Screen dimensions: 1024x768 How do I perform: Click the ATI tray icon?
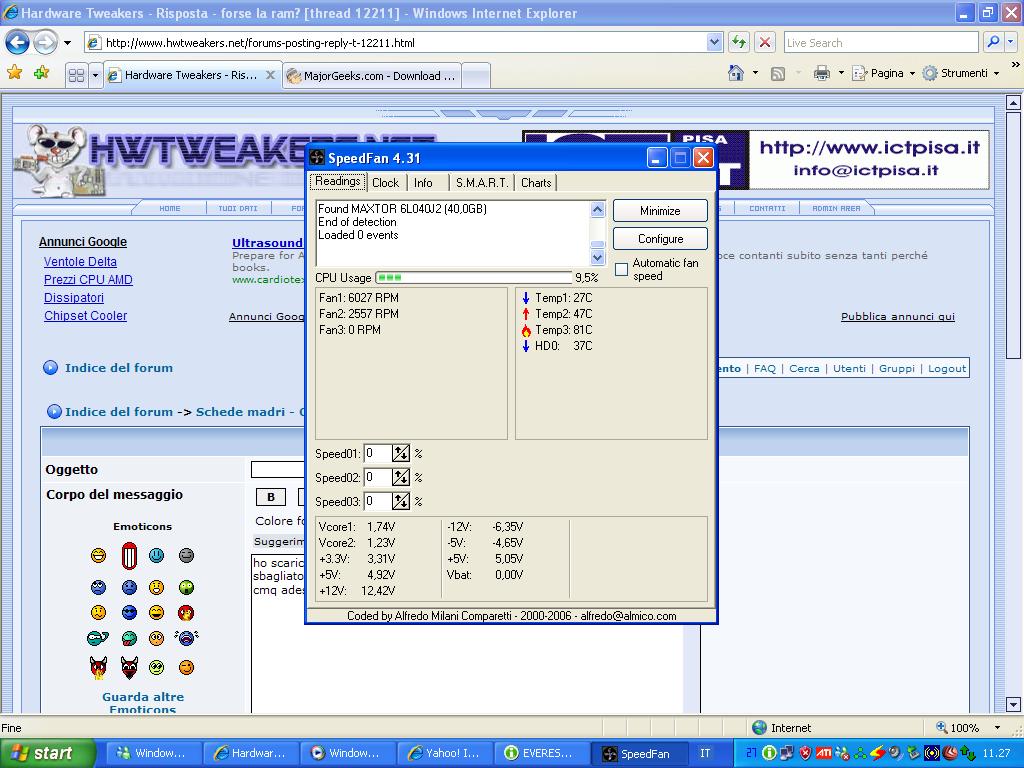coord(824,753)
